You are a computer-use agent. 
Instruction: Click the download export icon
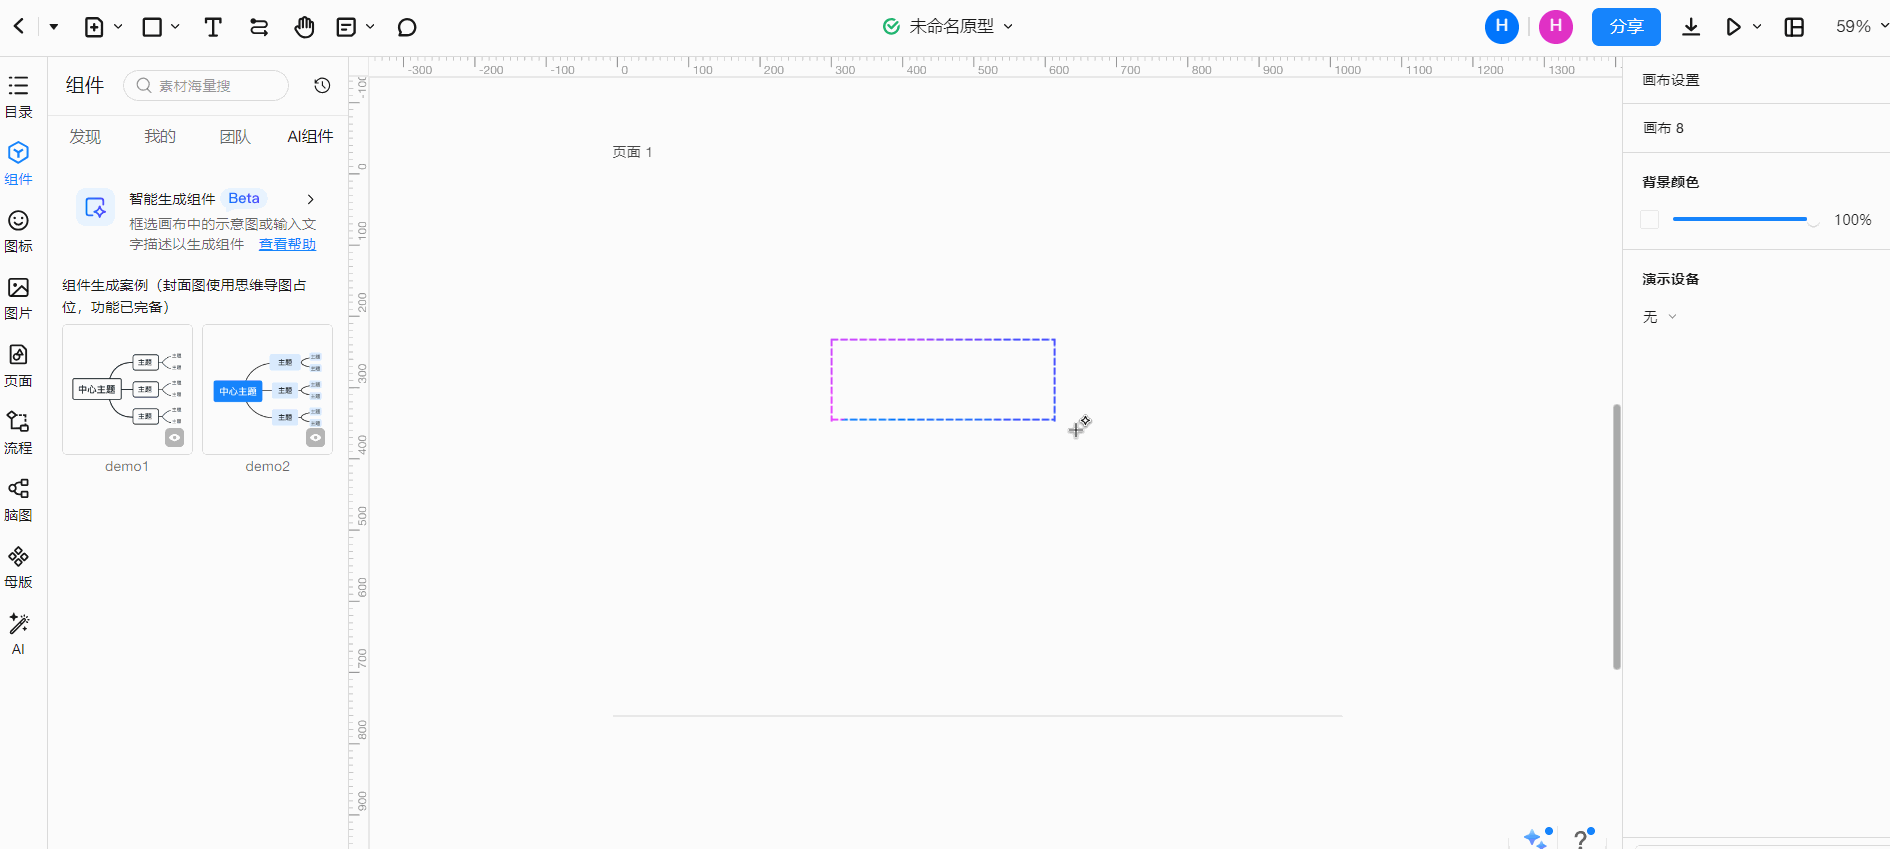[1690, 27]
